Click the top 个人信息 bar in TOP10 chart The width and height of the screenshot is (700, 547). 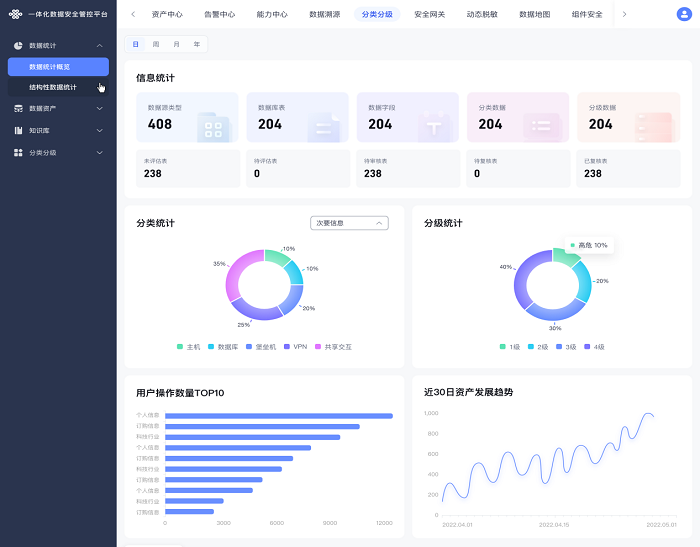pos(279,416)
